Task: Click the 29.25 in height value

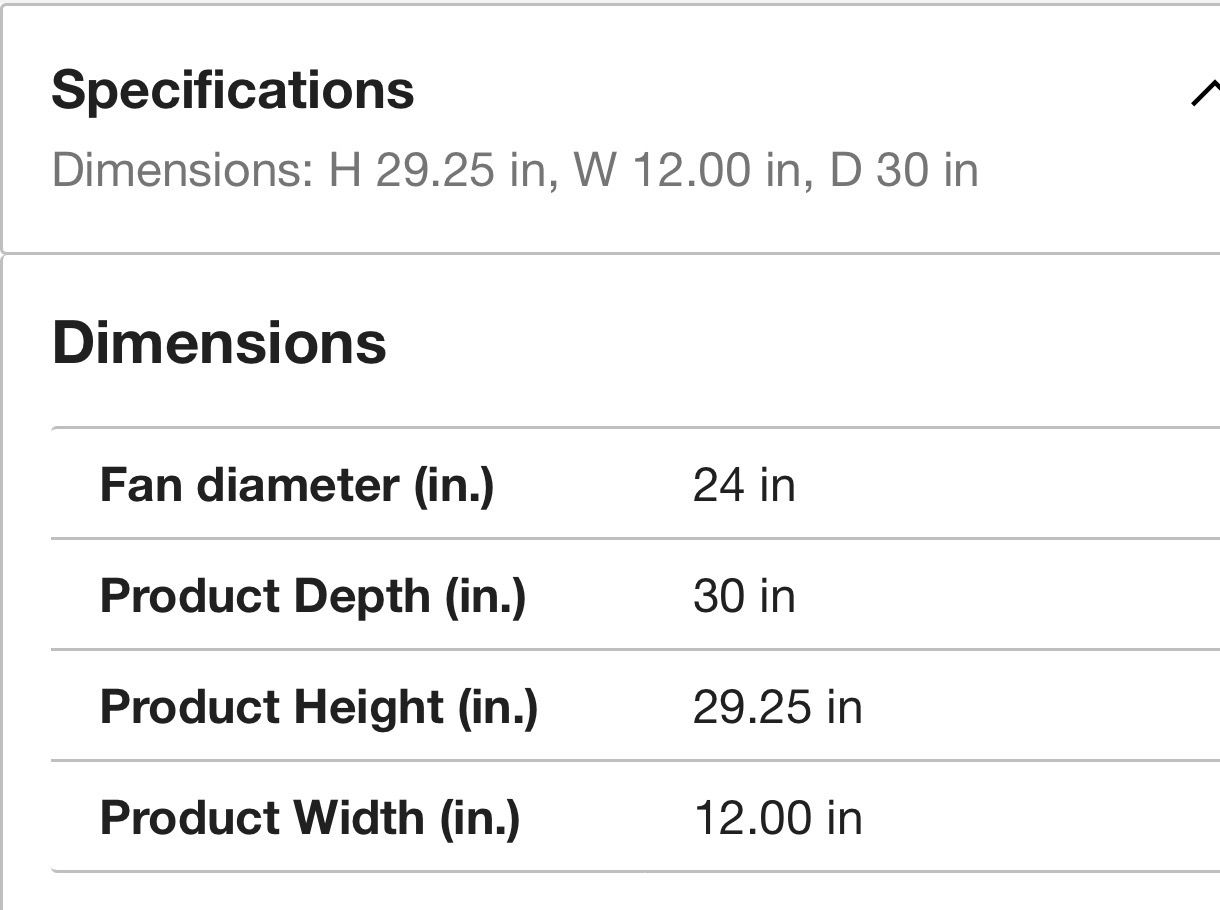Action: (x=776, y=707)
